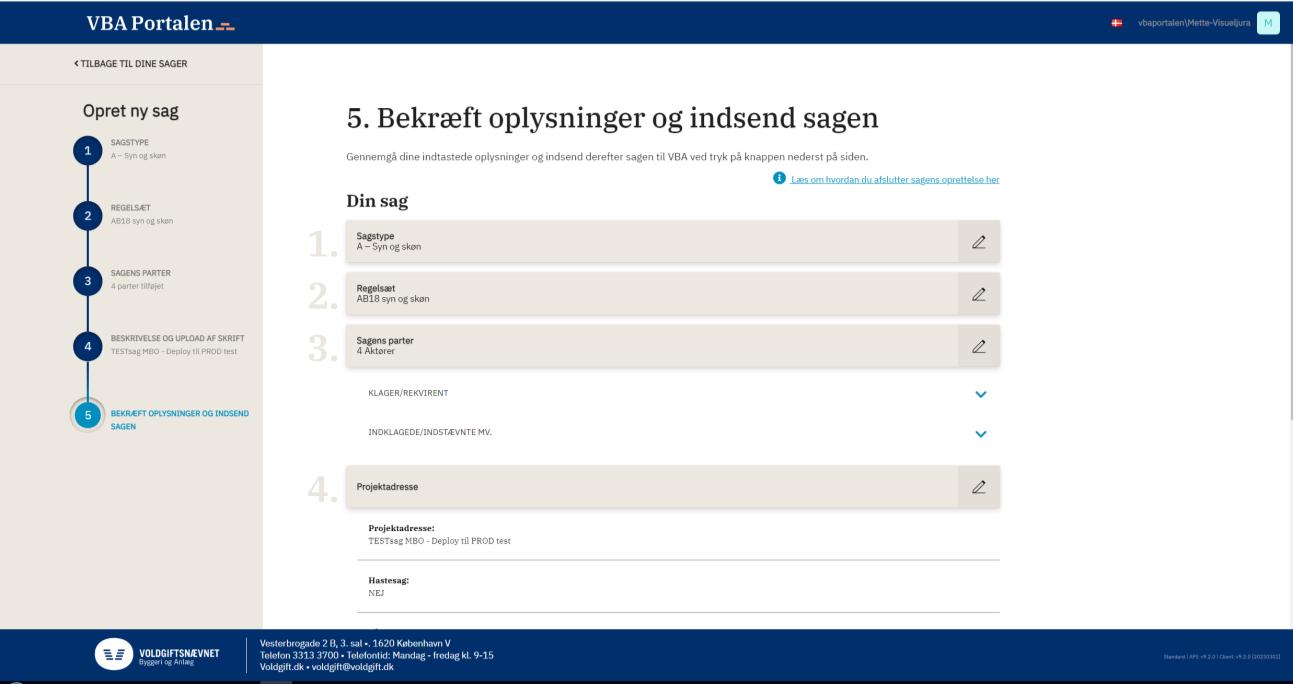Image resolution: width=1293 pixels, height=684 pixels.
Task: Click the Hastesag 'NEJ' value
Action: (376, 593)
